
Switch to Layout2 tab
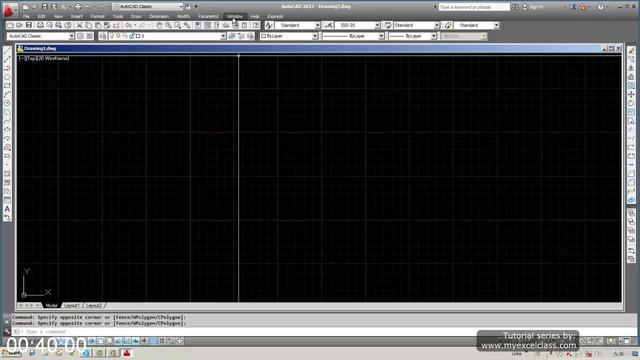click(94, 305)
